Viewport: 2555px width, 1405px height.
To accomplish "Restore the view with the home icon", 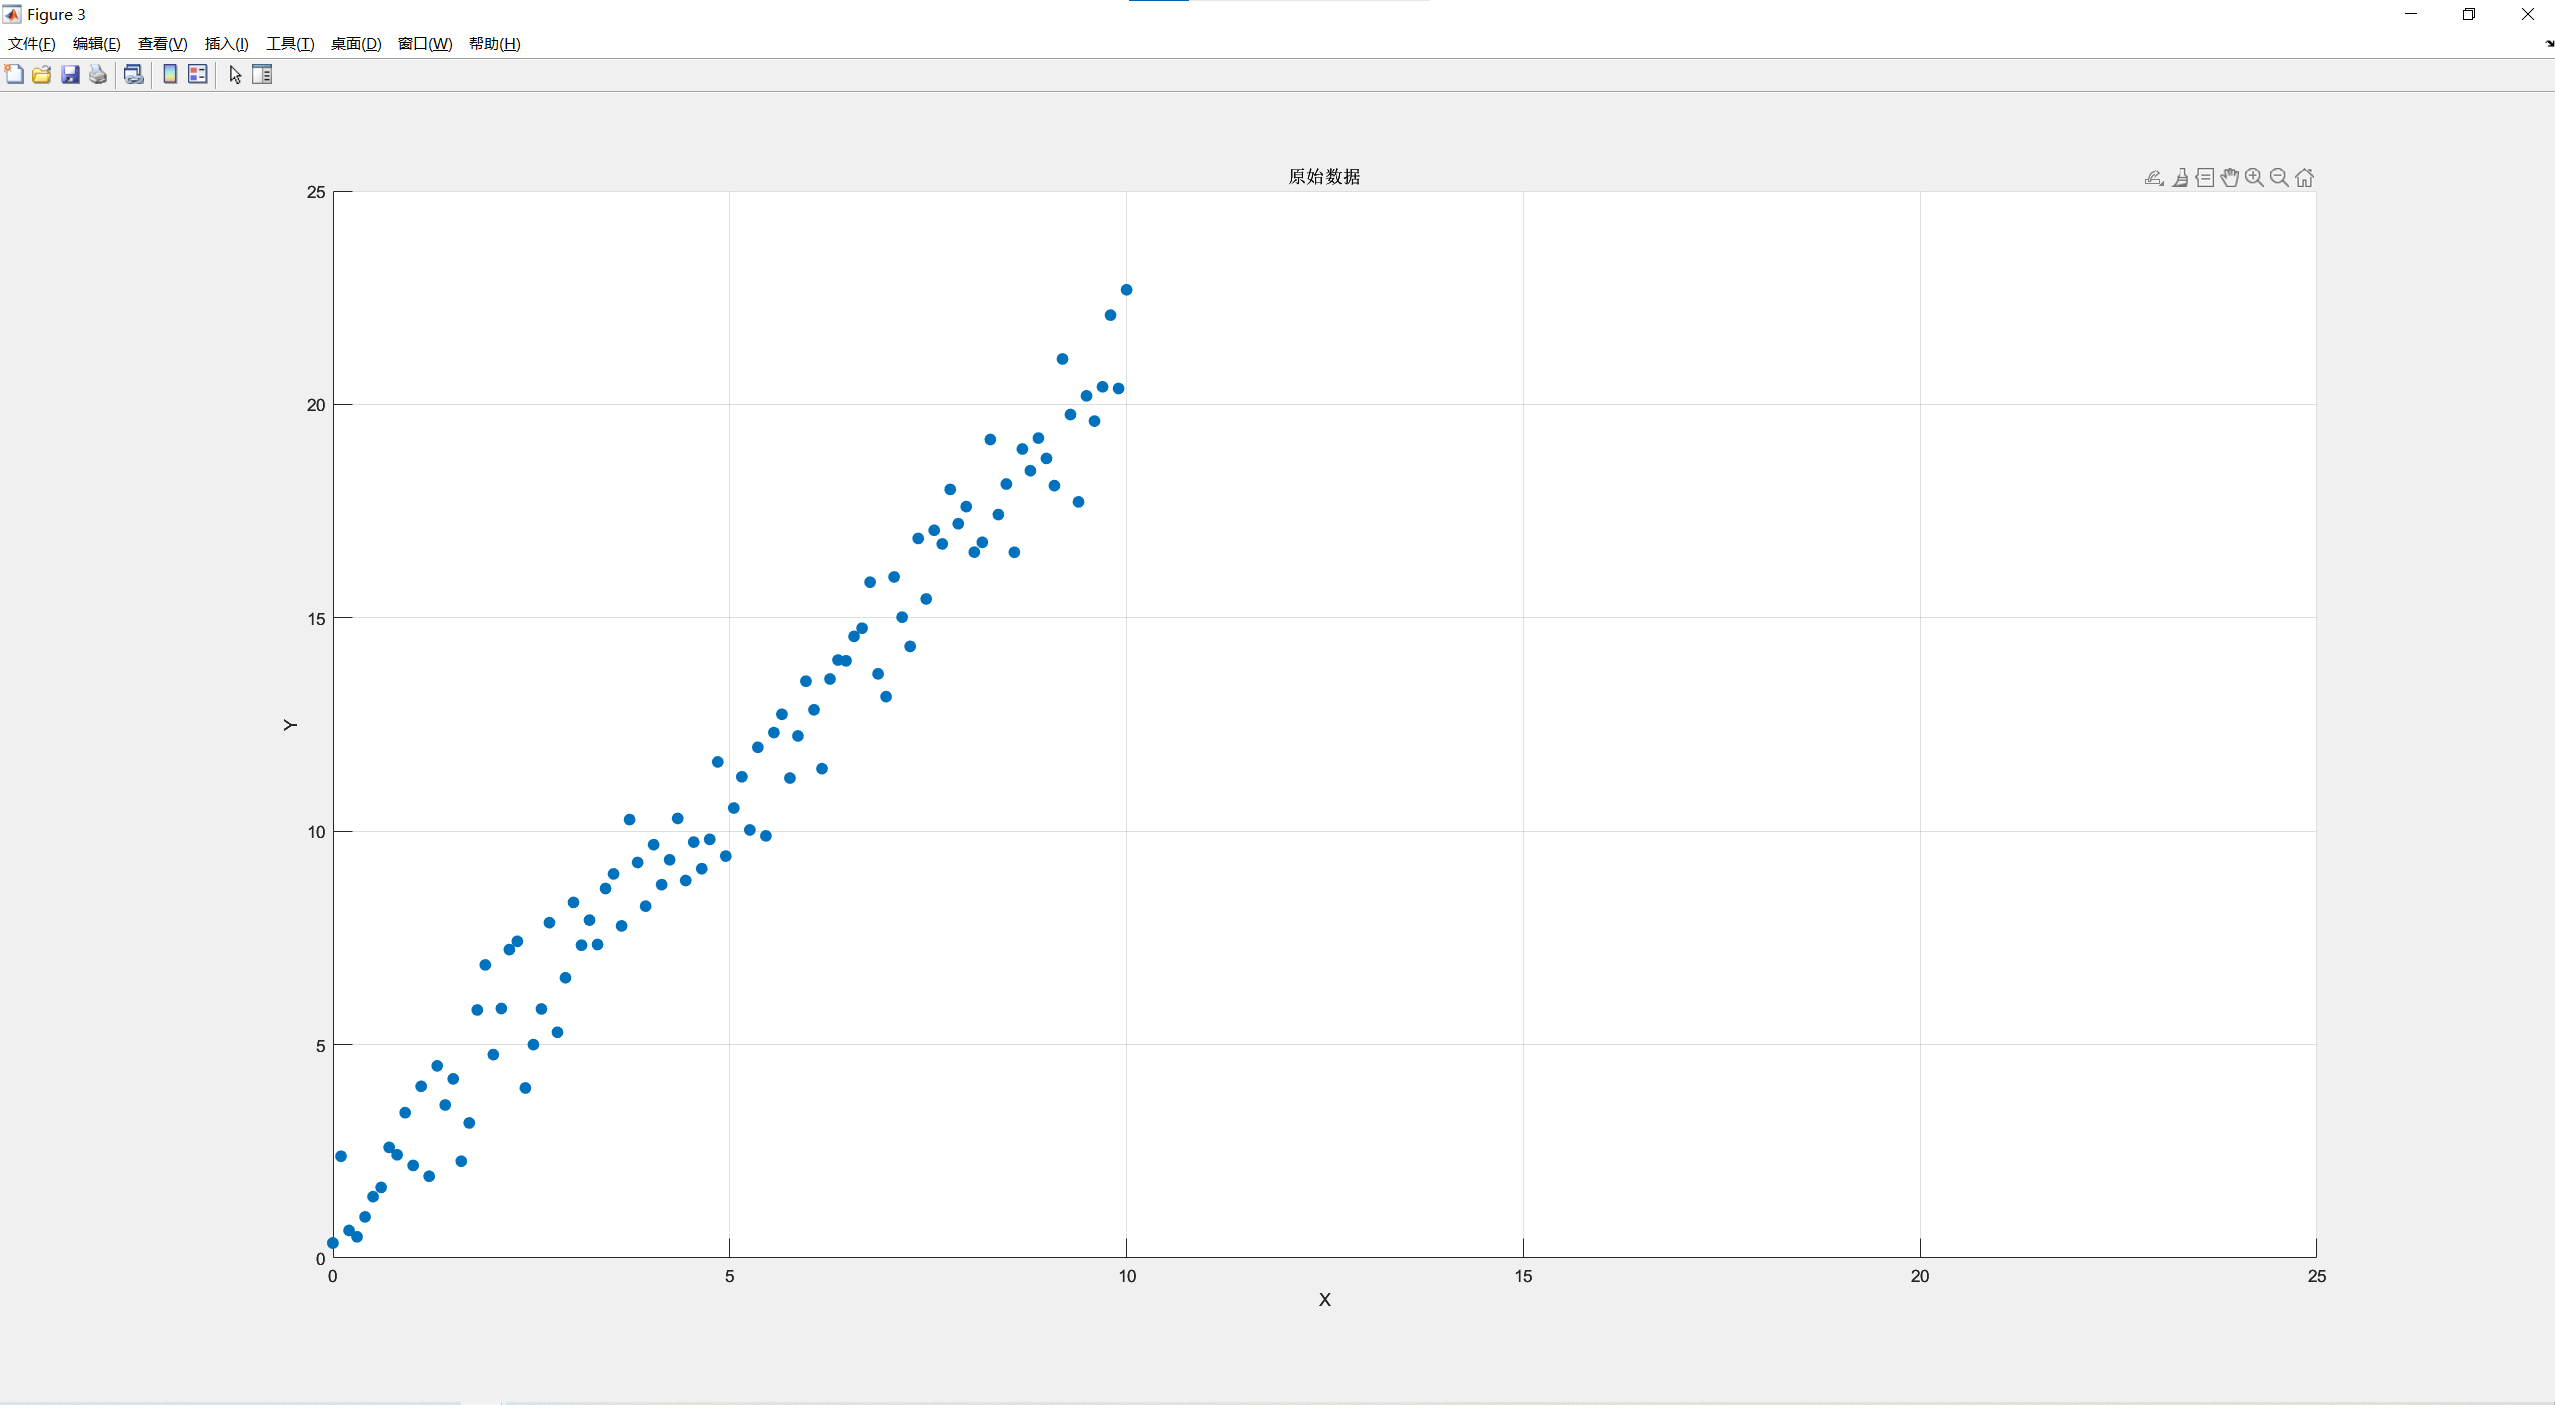I will [x=2304, y=178].
